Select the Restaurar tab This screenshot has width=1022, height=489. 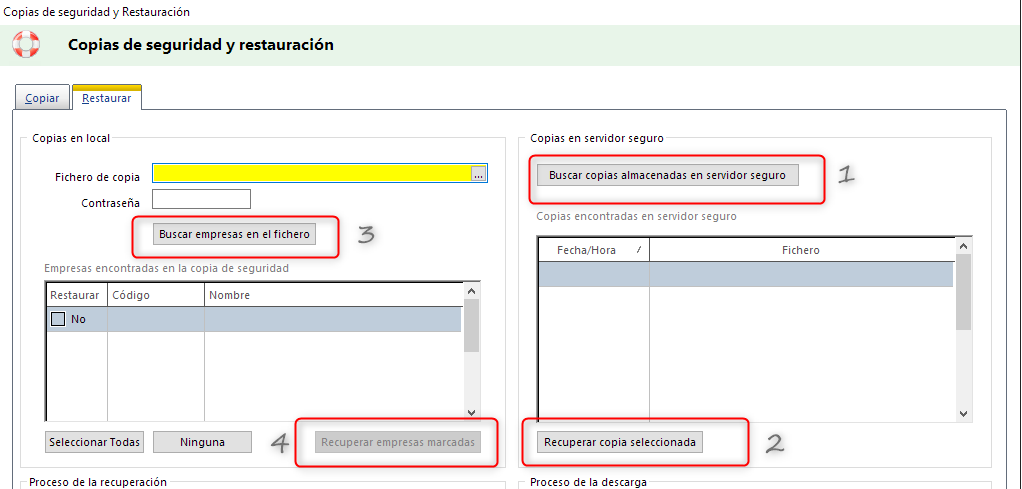[107, 98]
